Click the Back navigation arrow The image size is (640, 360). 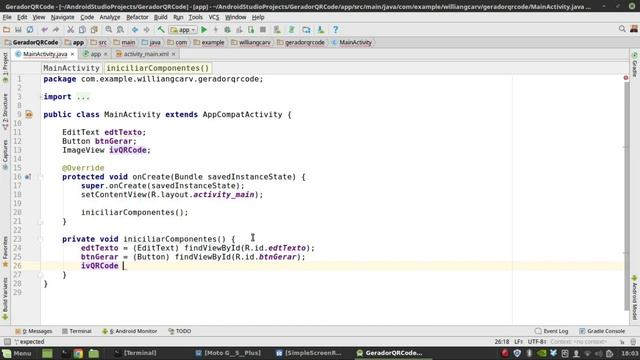(135, 29)
